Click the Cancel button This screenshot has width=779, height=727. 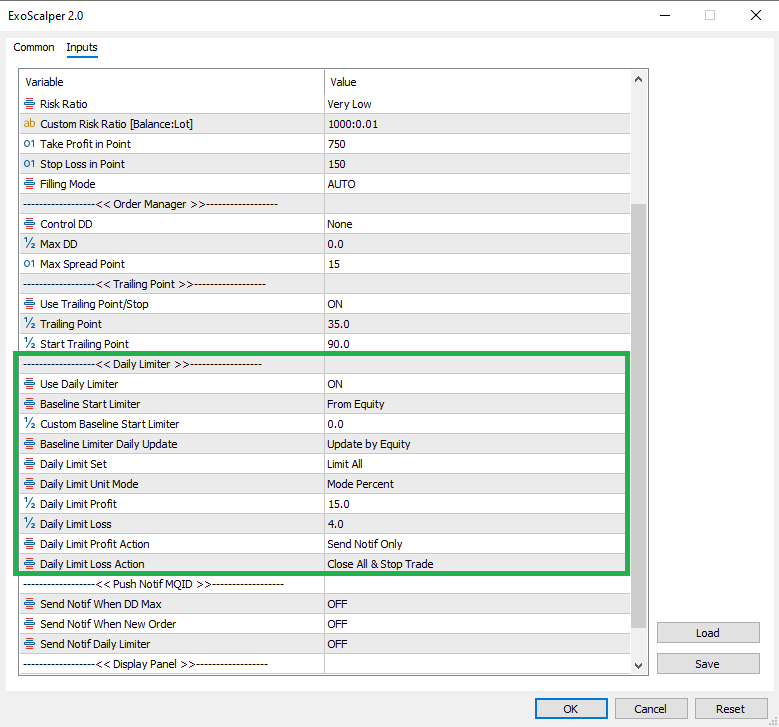click(651, 709)
